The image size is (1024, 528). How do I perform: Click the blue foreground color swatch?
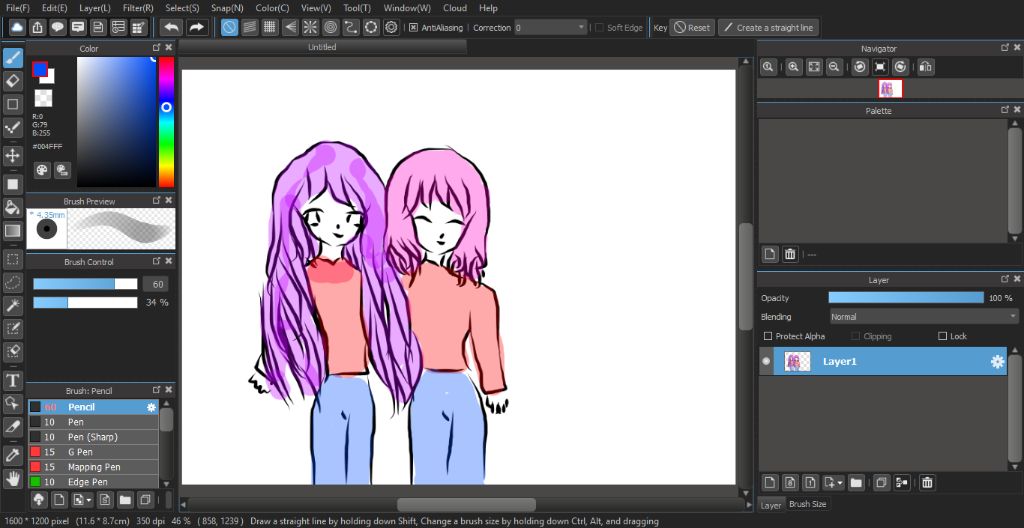point(39,69)
